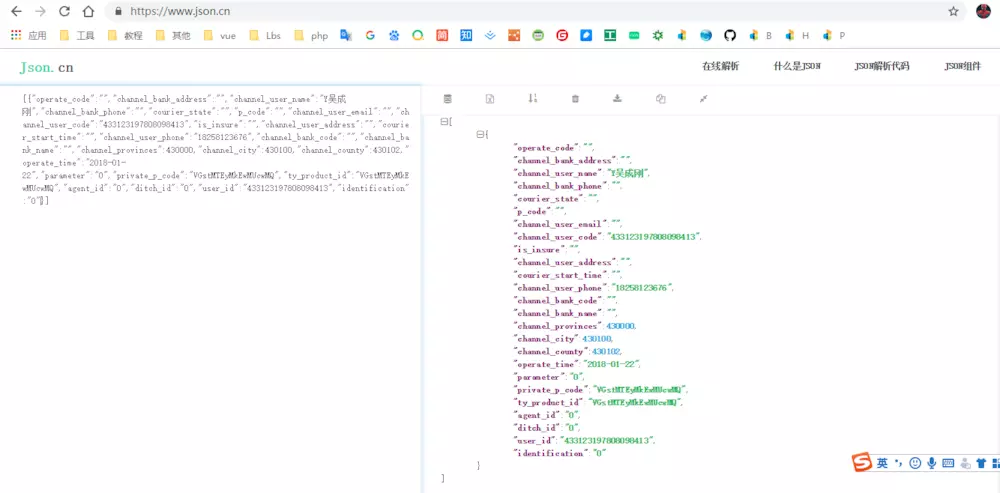
Task: Open the vue bookmark folder
Action: tap(220, 36)
